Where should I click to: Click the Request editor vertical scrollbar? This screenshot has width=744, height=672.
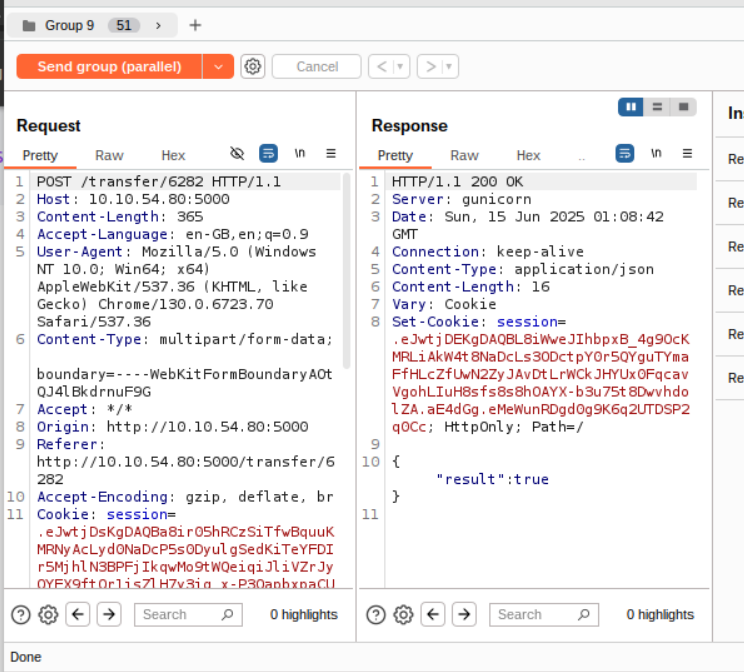tap(346, 271)
